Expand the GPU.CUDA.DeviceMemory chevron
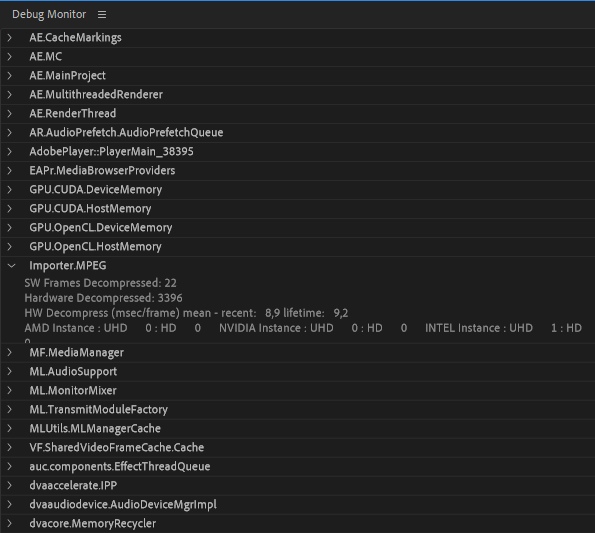Viewport: 595px width, 533px height. (x=10, y=189)
